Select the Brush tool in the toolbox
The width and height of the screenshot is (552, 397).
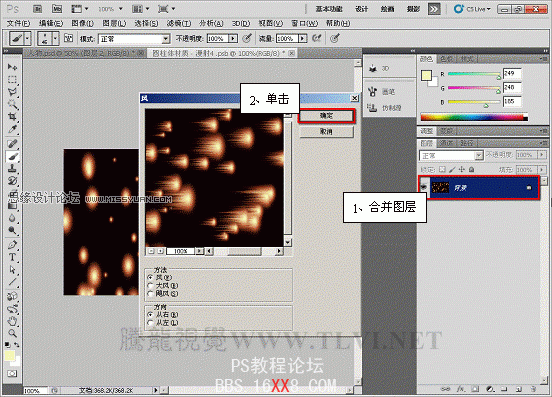(x=12, y=156)
